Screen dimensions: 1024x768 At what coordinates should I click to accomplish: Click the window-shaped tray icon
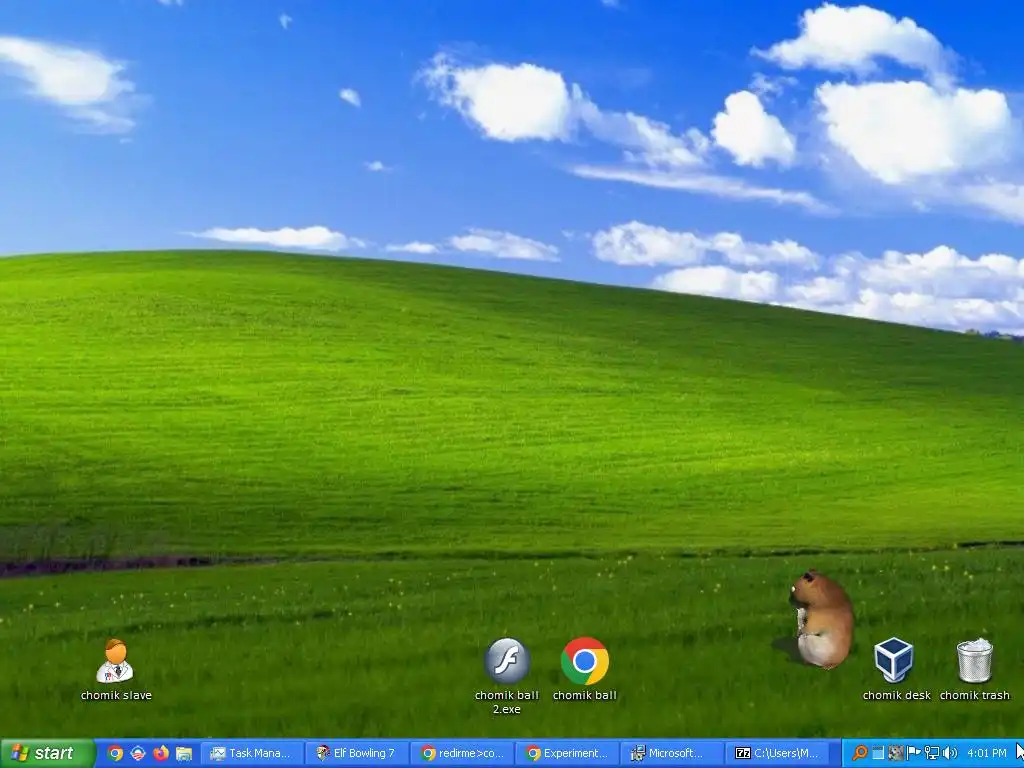click(878, 753)
